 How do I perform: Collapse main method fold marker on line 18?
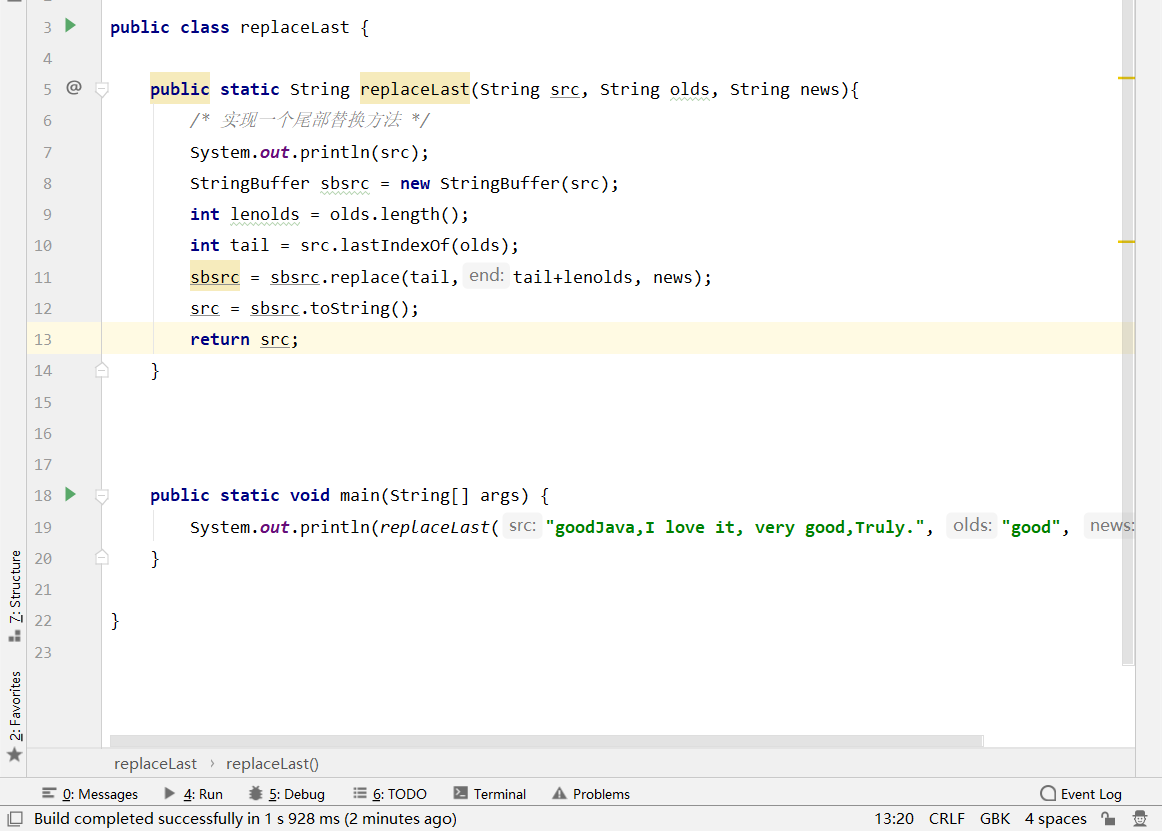pyautogui.click(x=102, y=496)
